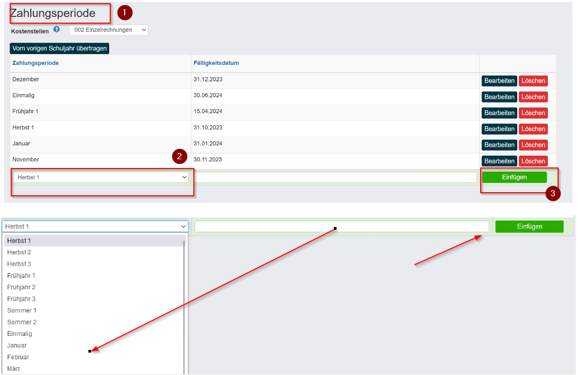The image size is (578, 375).
Task: Click Löschen for the November row
Action: tap(533, 161)
